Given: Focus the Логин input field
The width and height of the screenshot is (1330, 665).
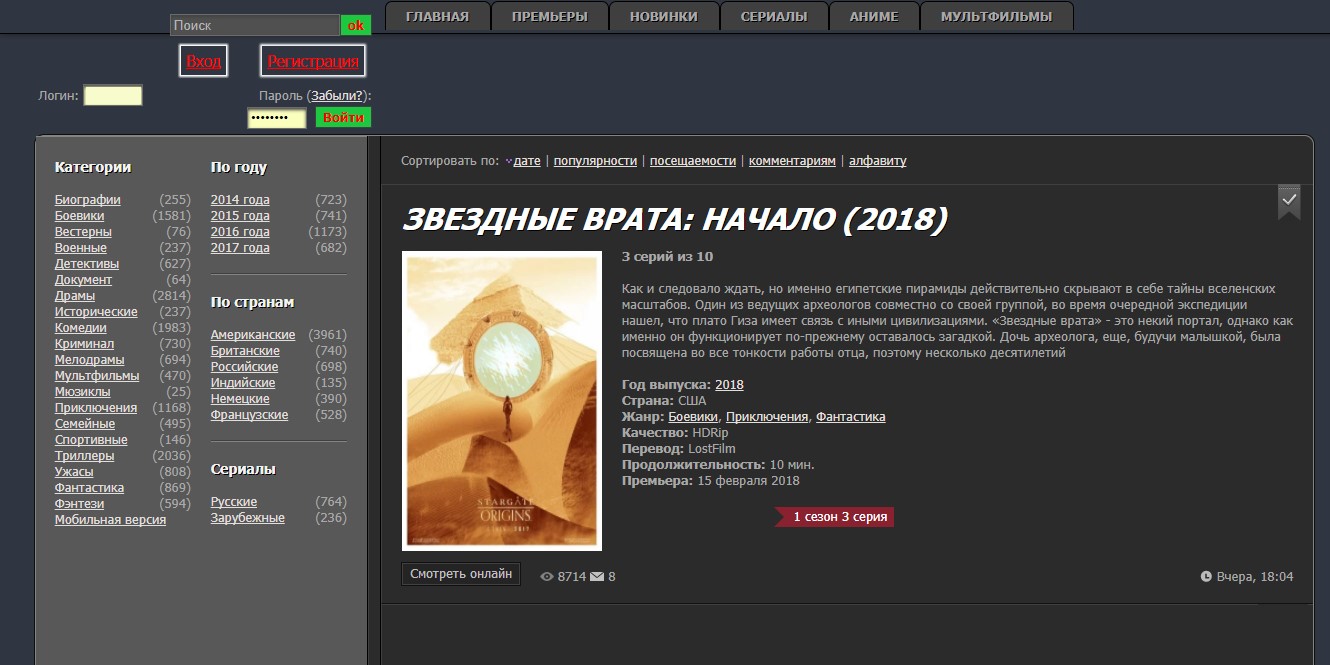Looking at the screenshot, I should (113, 95).
